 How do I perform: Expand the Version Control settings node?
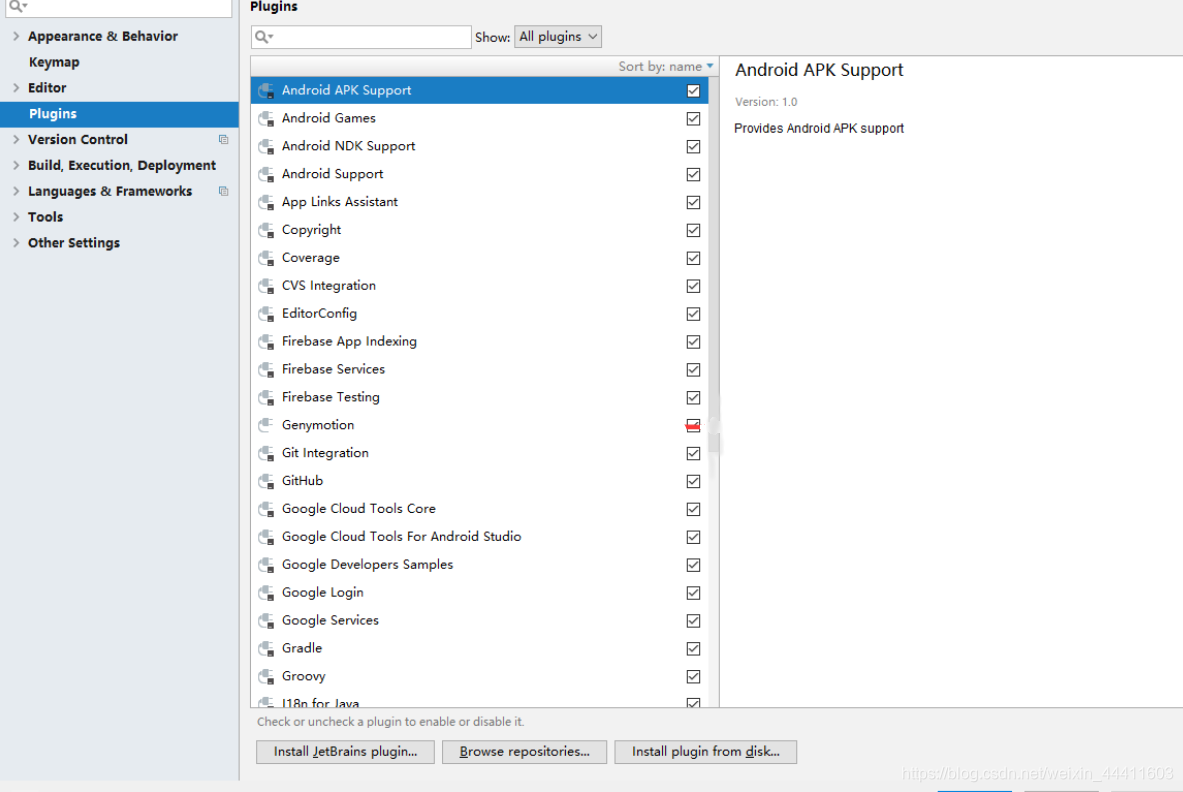[16, 140]
